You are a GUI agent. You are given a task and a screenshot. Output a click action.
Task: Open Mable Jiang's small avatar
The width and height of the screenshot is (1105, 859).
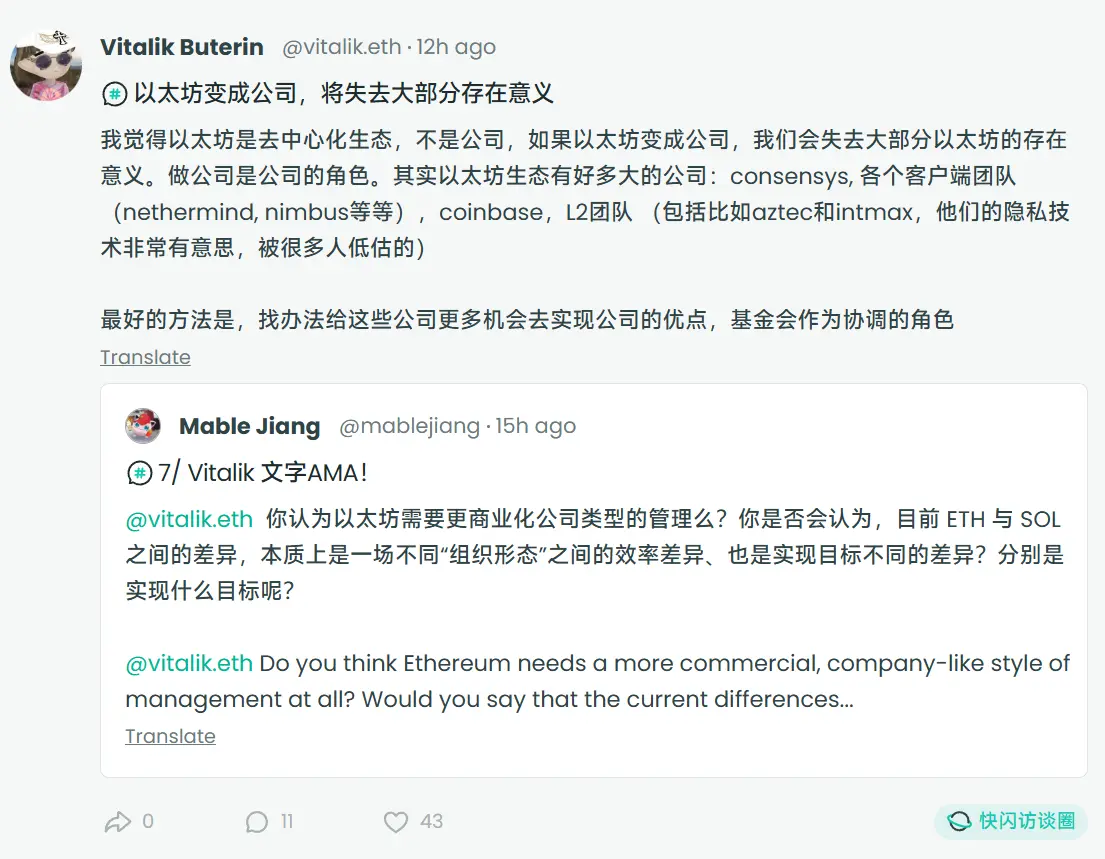coord(143,426)
